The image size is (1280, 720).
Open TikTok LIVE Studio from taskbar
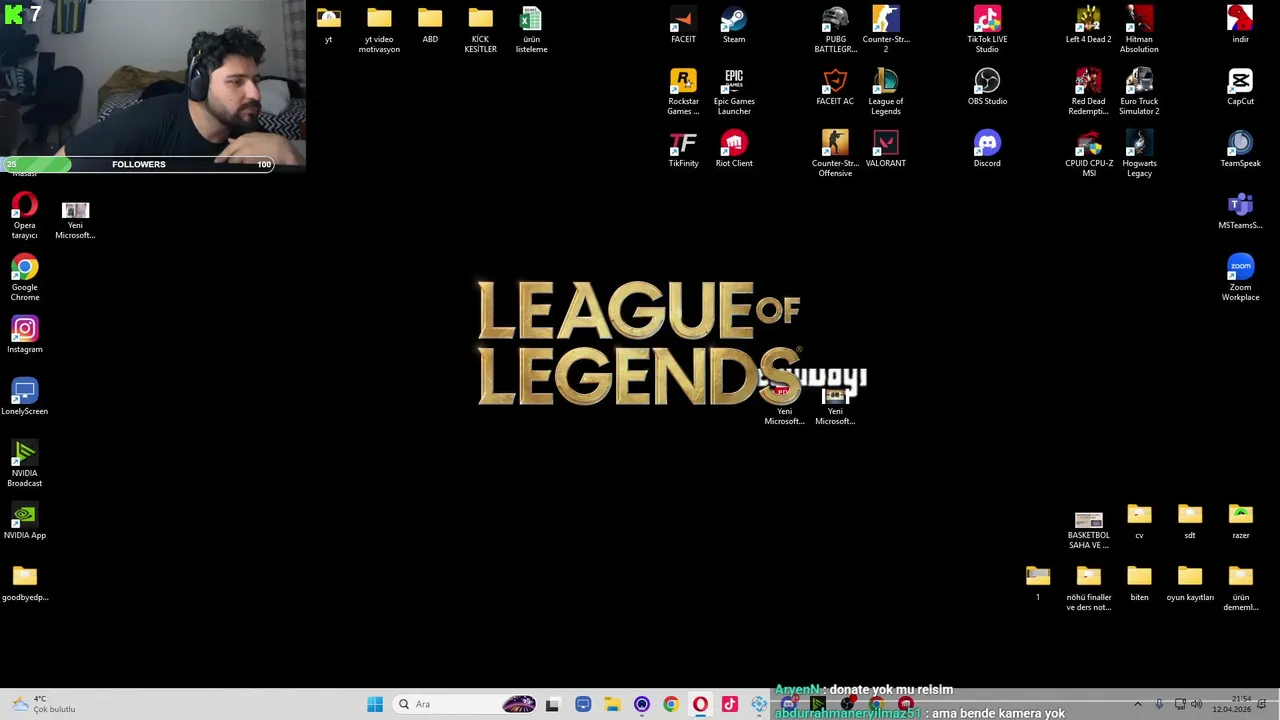pyautogui.click(x=729, y=704)
